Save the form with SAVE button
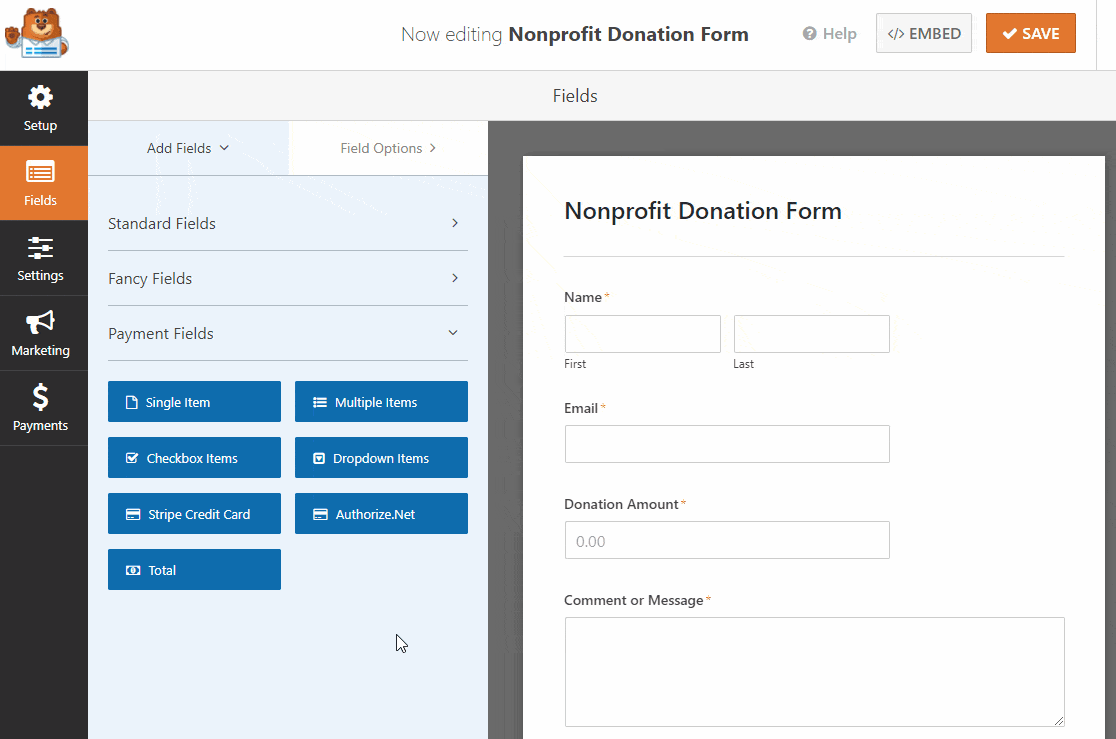 1031,33
